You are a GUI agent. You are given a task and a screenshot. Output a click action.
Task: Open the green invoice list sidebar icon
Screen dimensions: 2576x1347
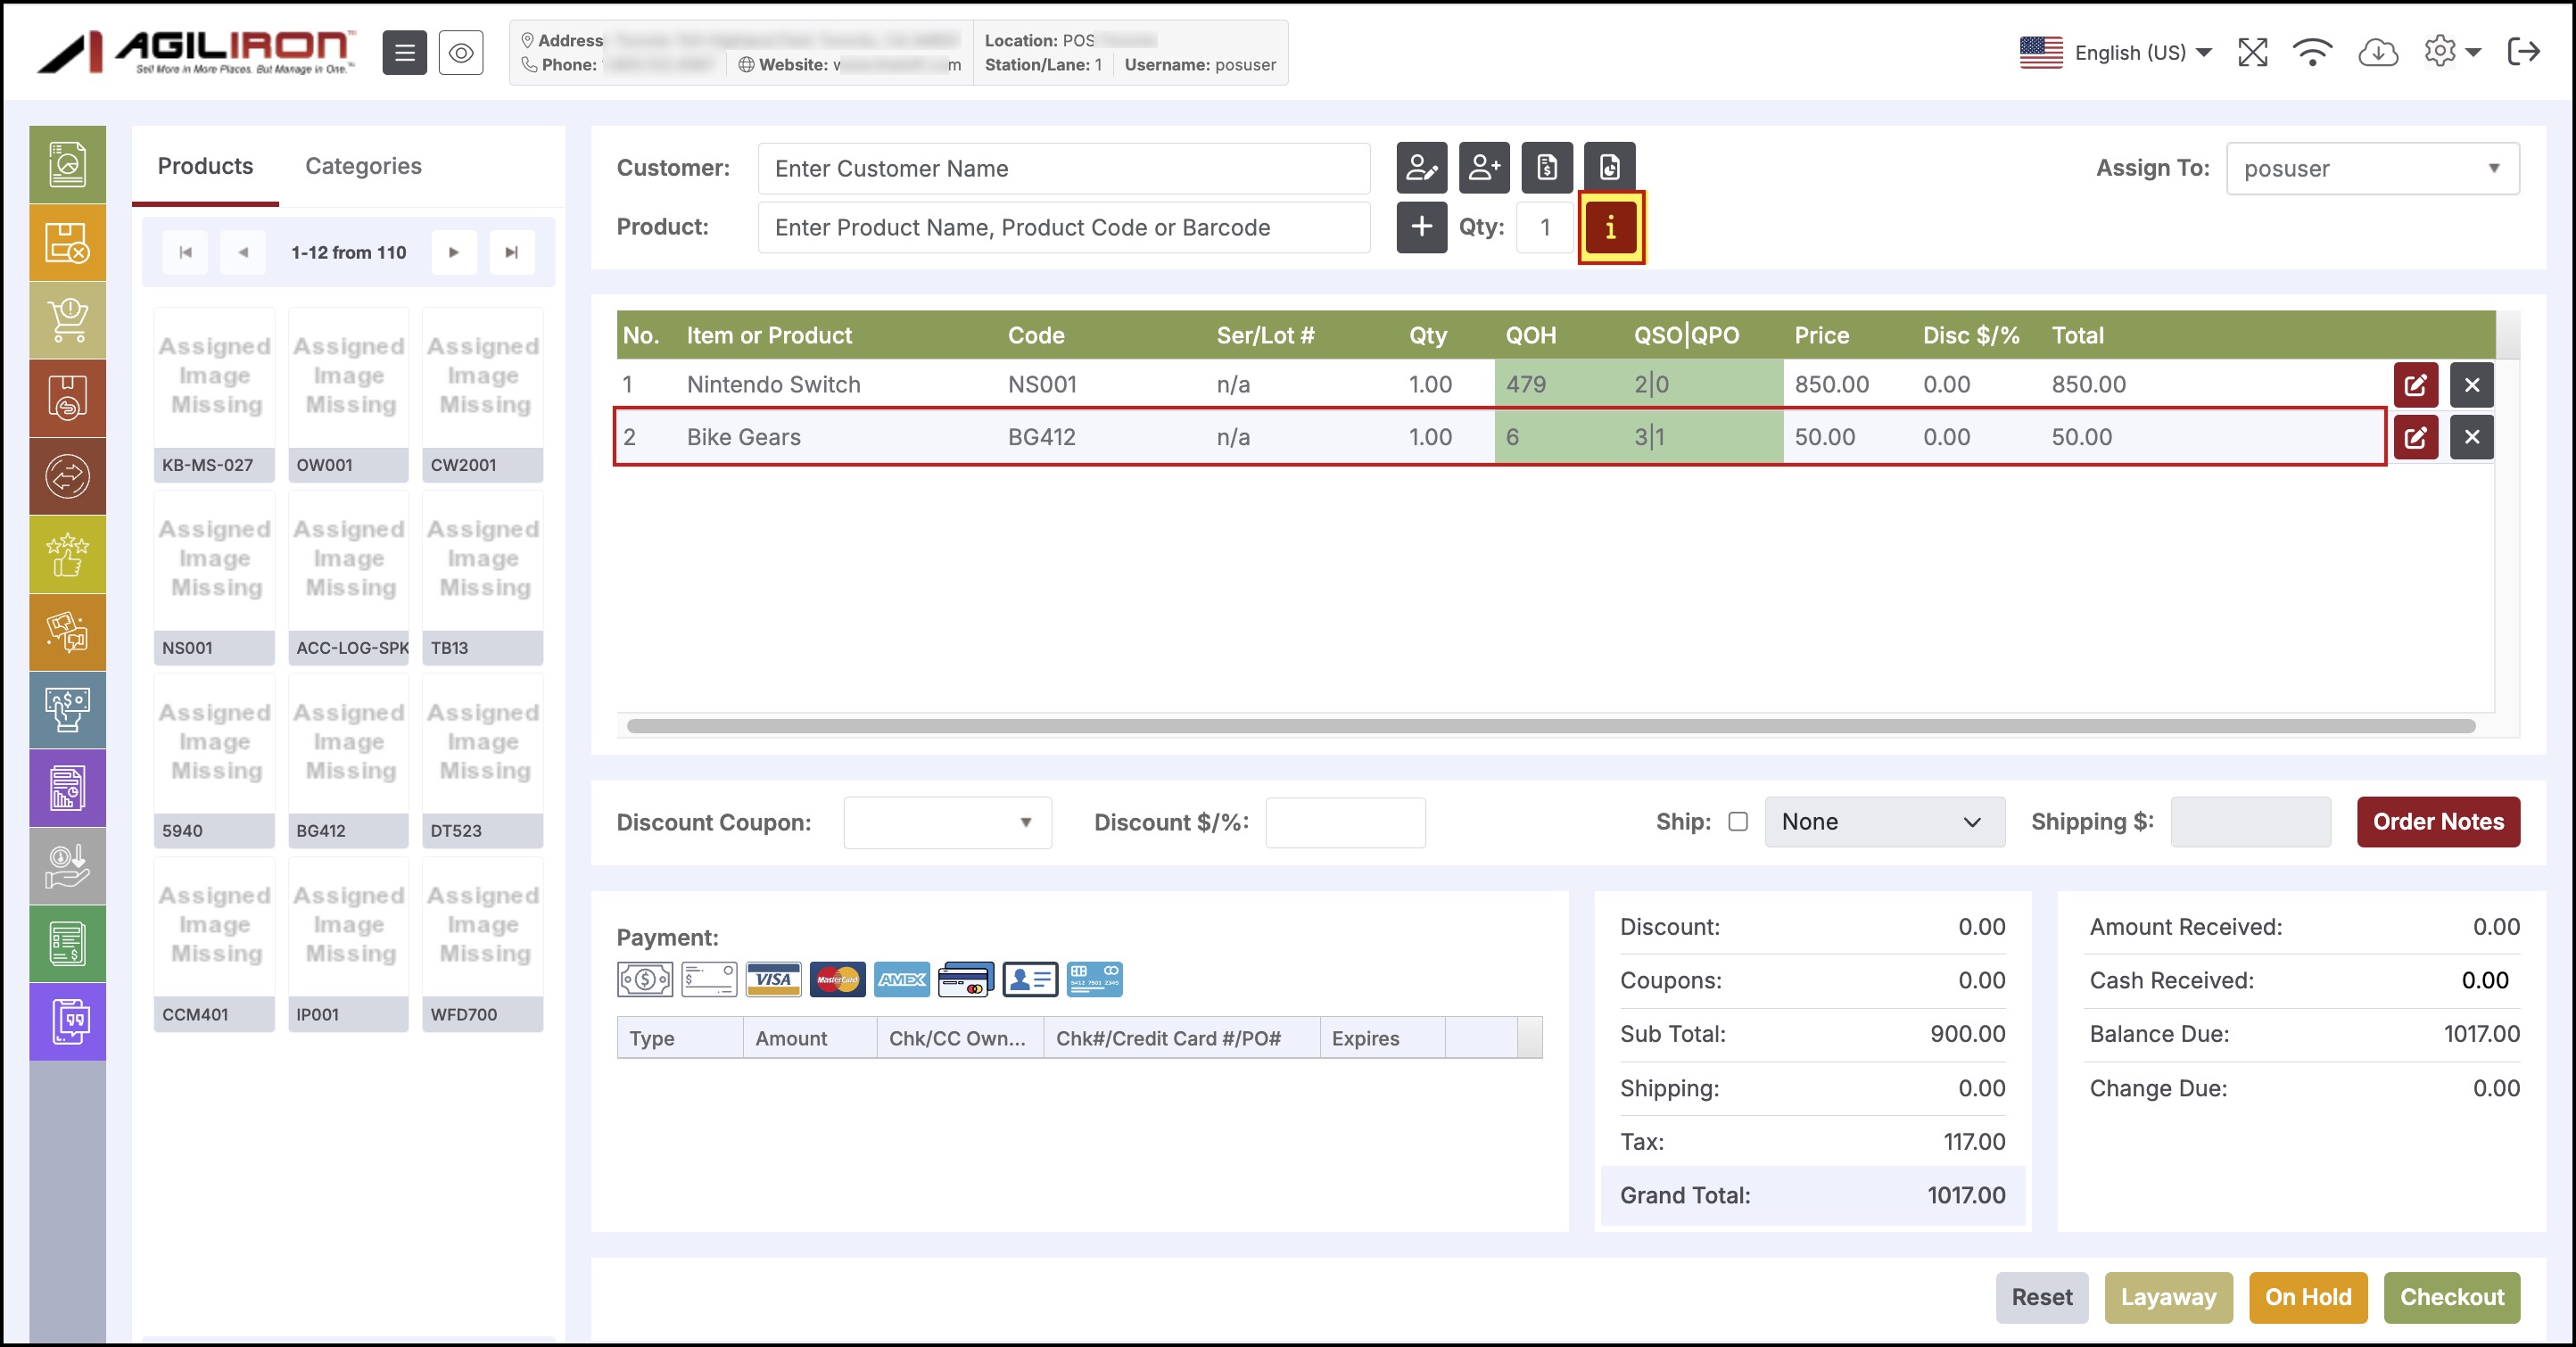[x=67, y=944]
